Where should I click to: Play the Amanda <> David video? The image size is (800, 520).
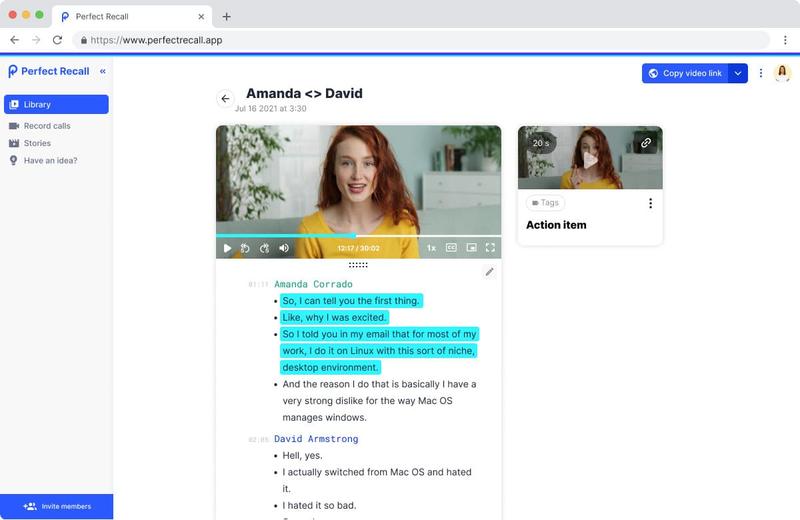[x=228, y=248]
